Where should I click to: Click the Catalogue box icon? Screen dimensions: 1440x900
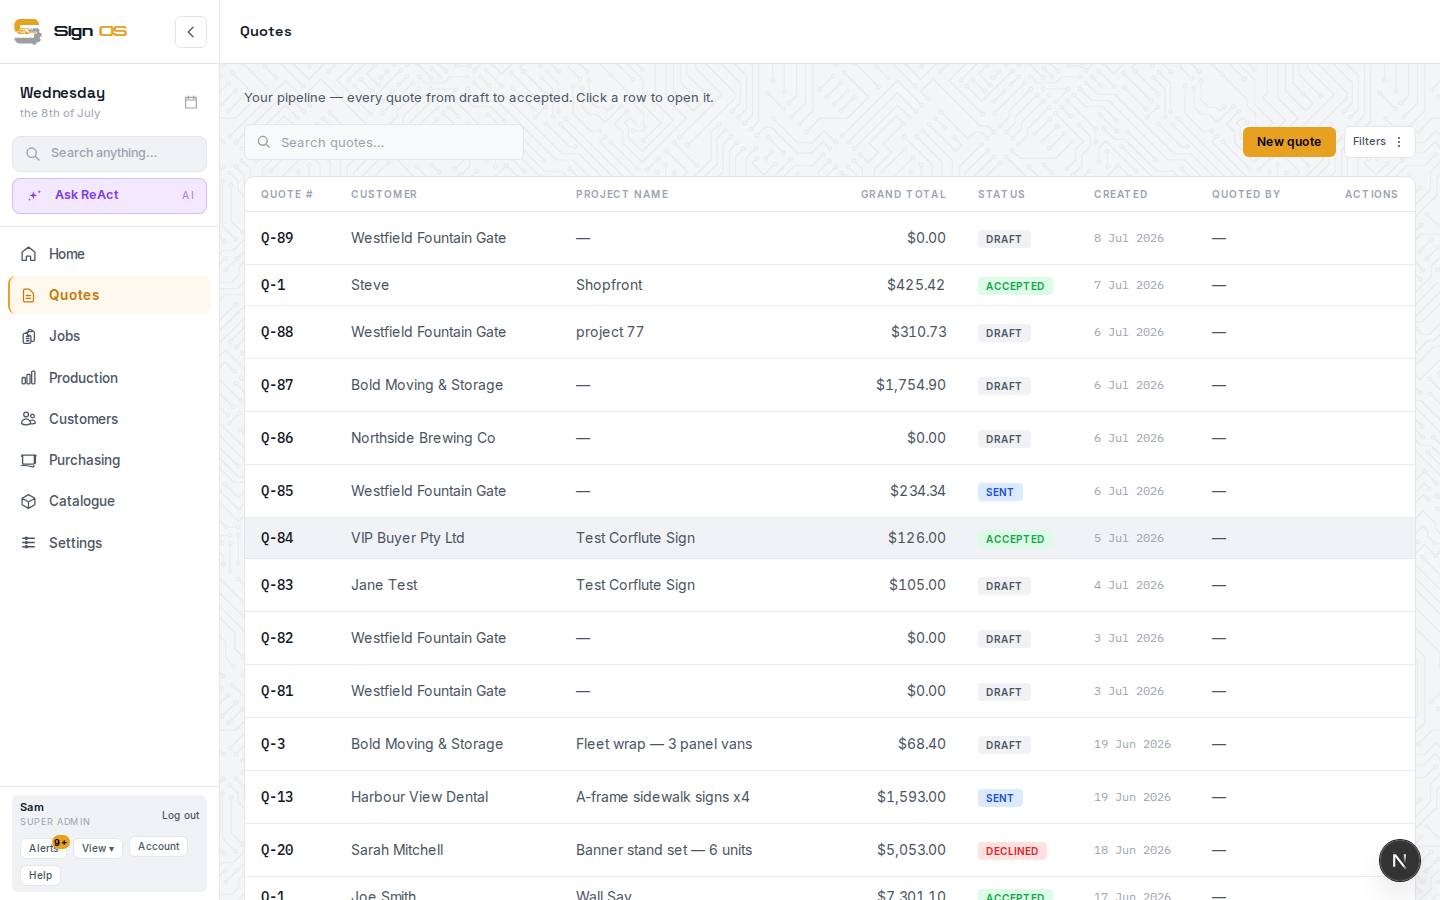click(x=29, y=501)
